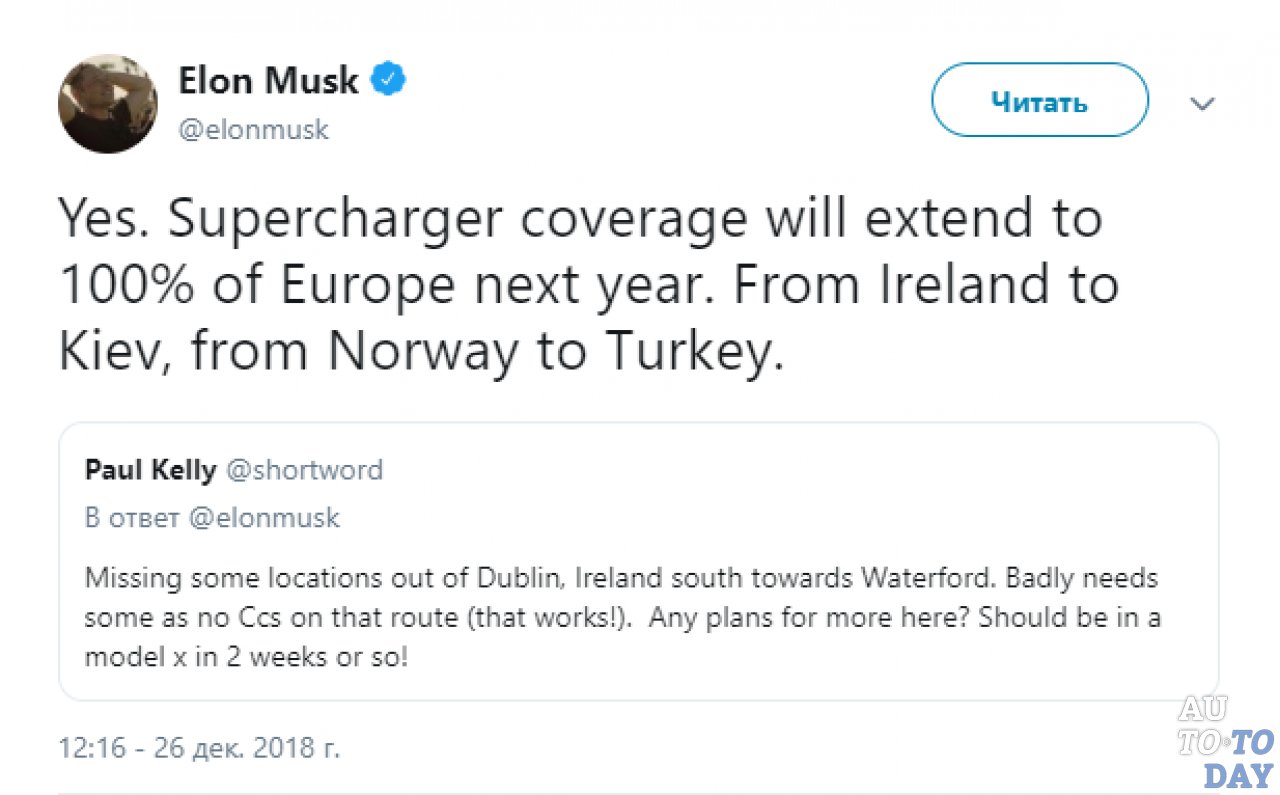Open the tweet options chevron dropdown
The image size is (1280, 795).
pos(1202,104)
